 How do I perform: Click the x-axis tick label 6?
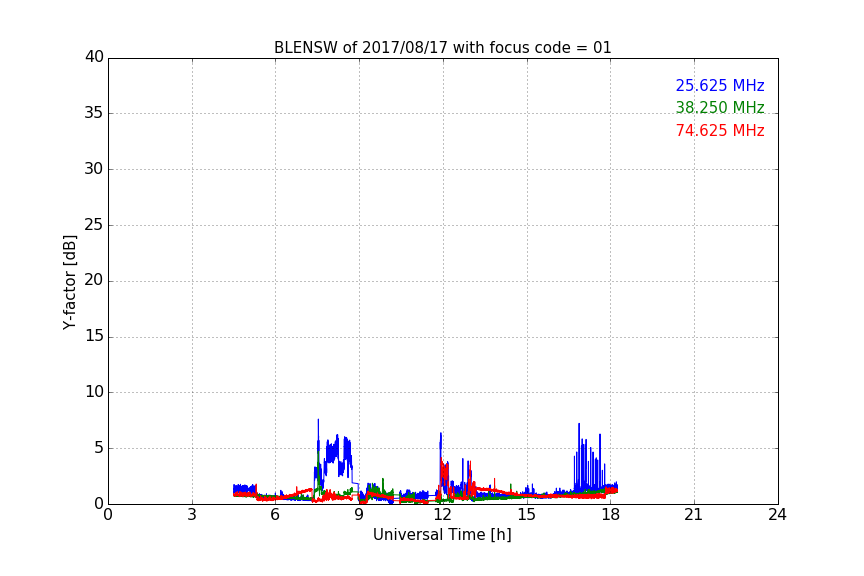click(275, 515)
